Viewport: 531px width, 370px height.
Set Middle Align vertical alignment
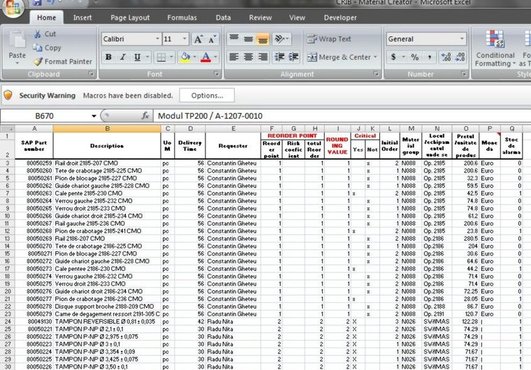pos(248,39)
